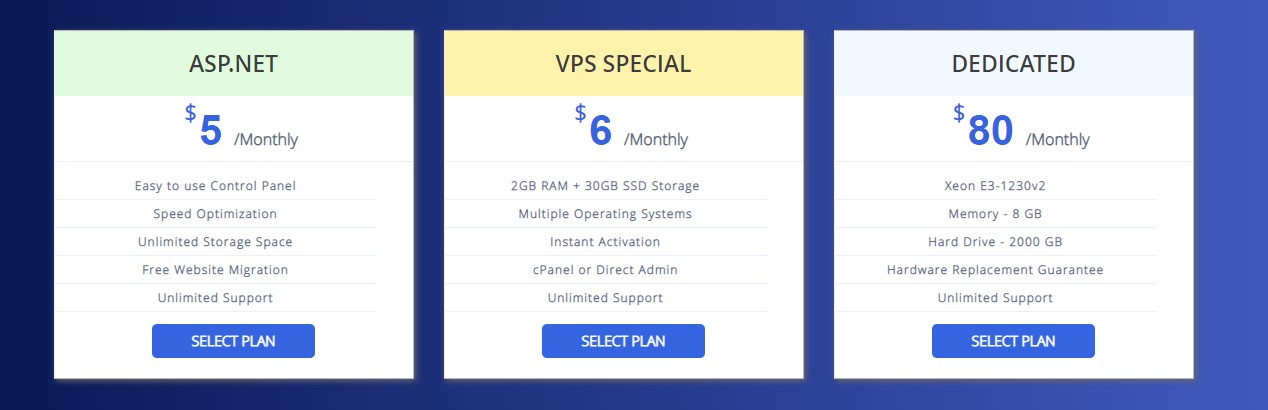
Task: Click Easy to use Control Panel feature
Action: point(215,186)
